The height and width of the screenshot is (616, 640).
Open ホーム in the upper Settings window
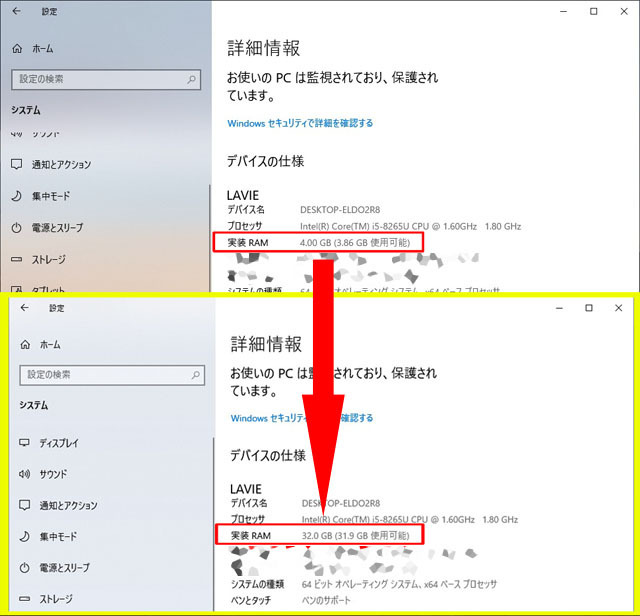[x=33, y=49]
